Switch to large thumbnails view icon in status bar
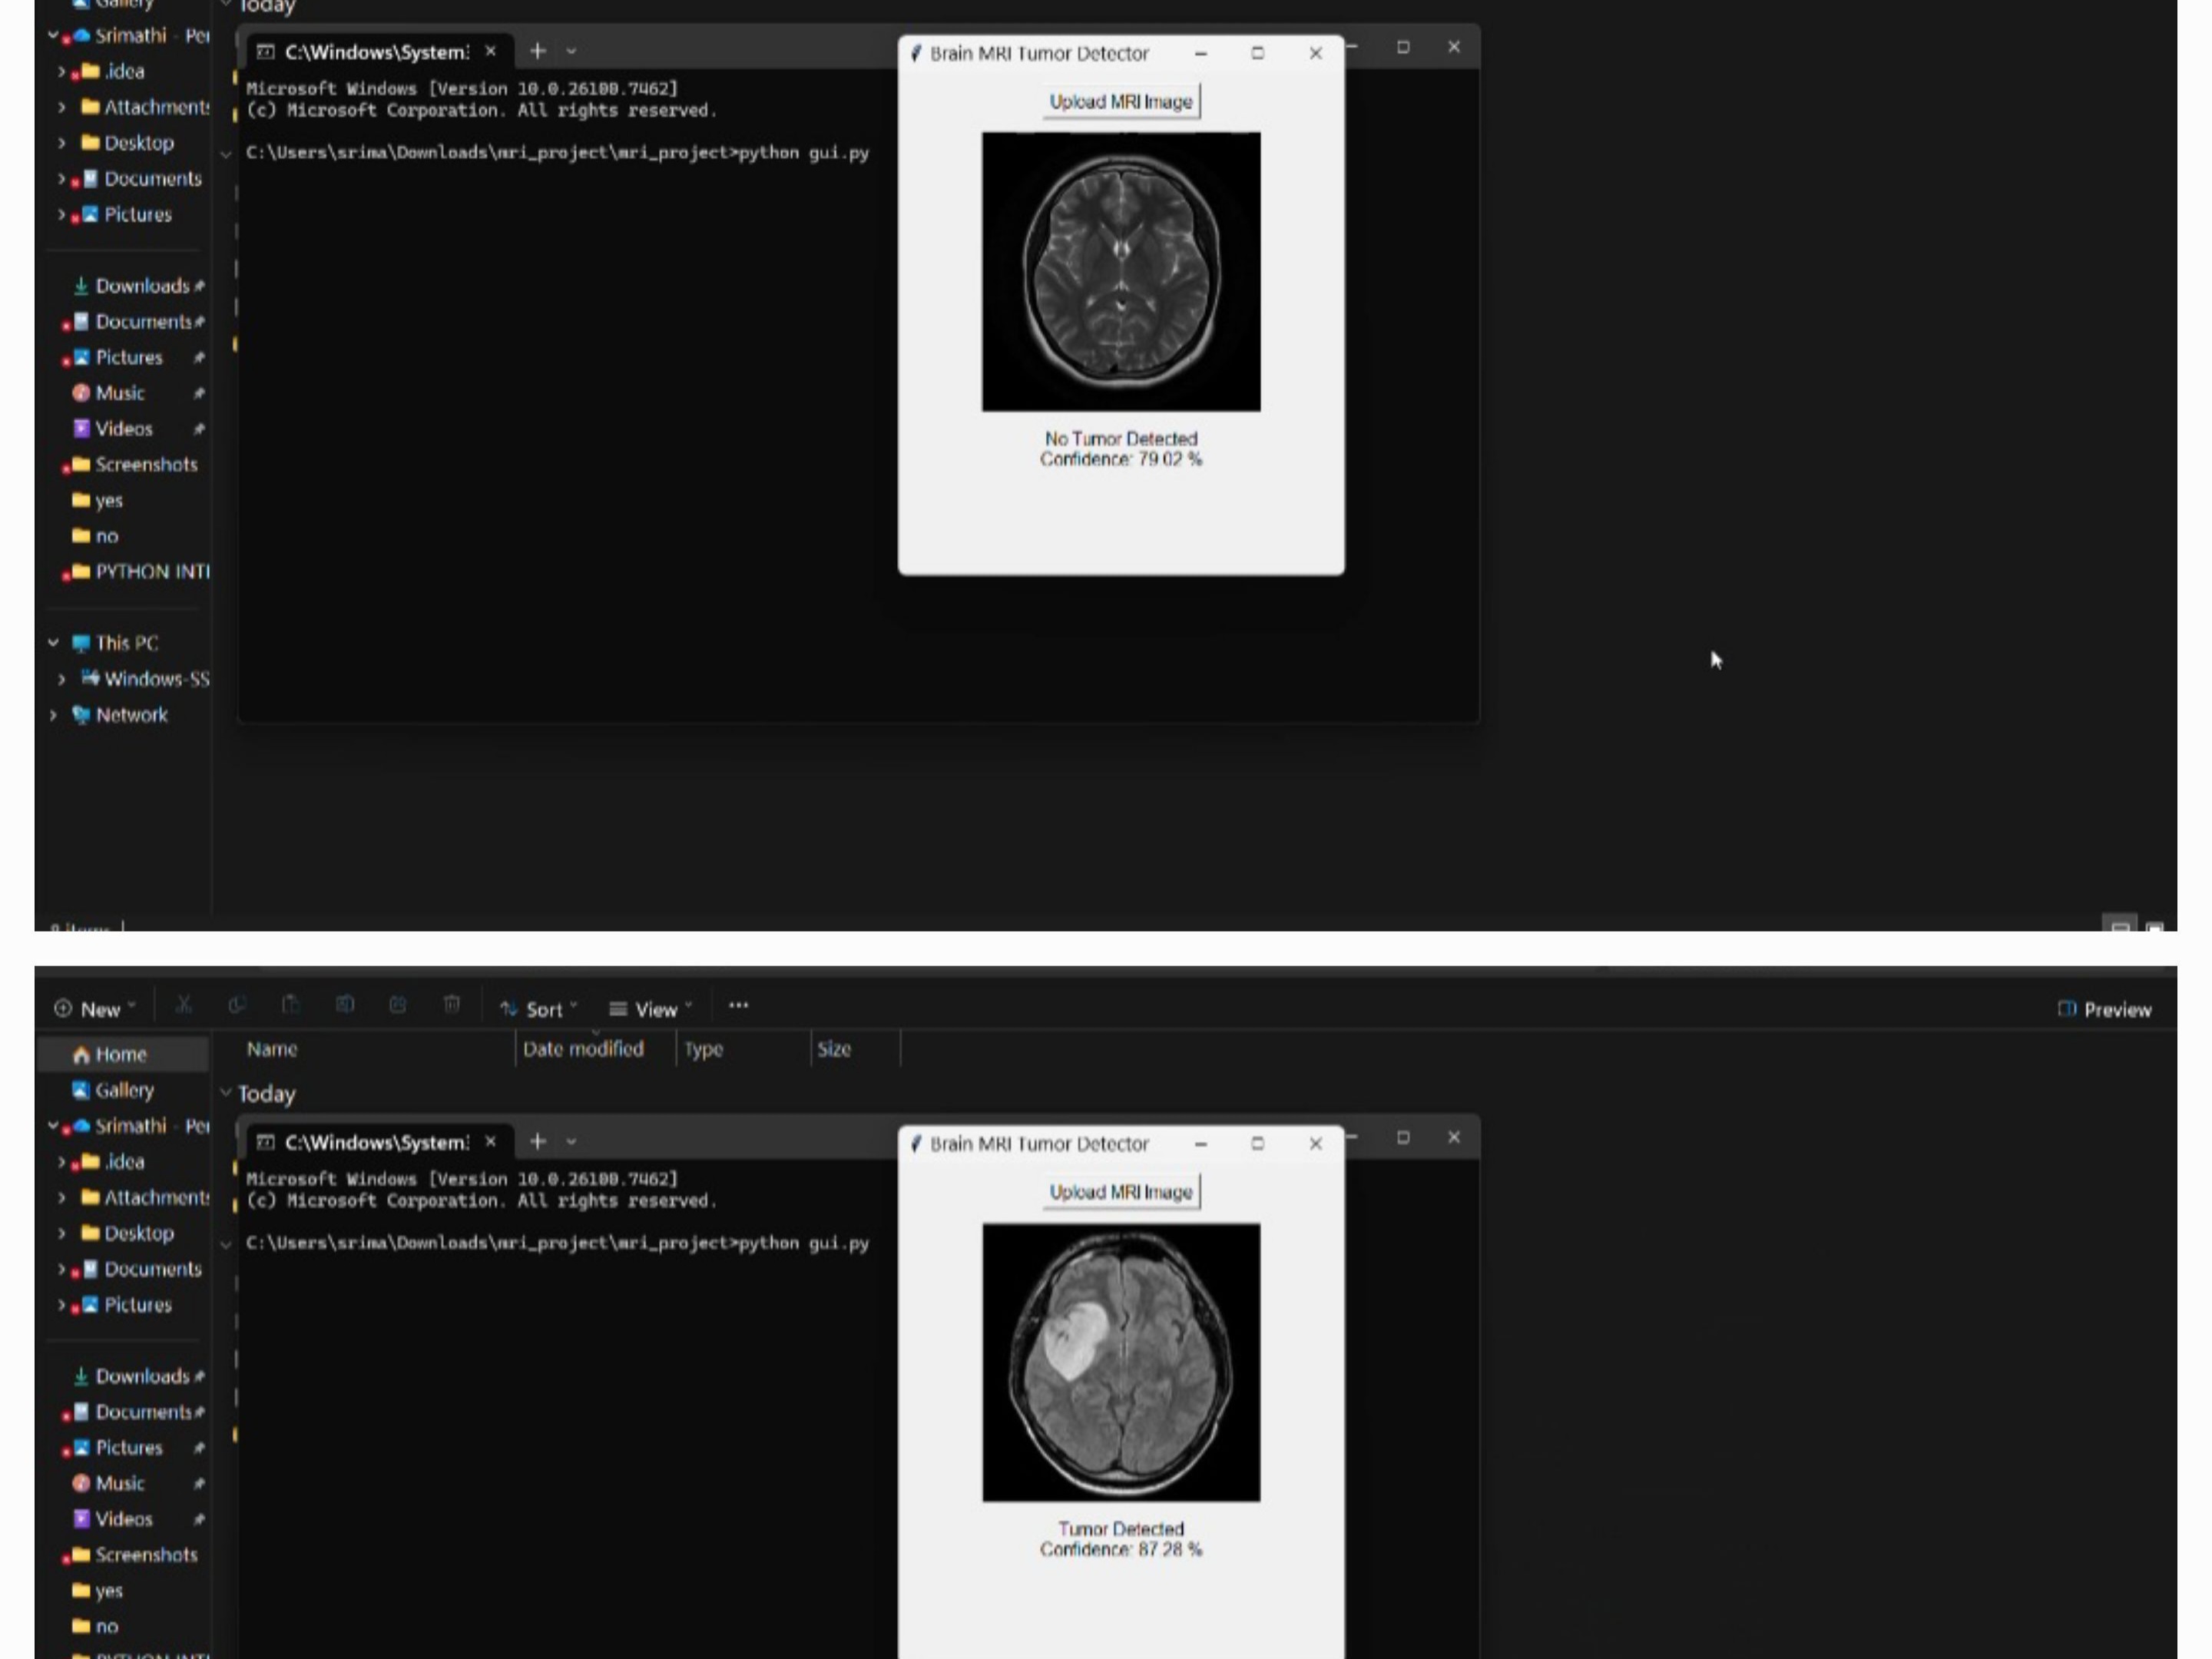The width and height of the screenshot is (2212, 1659). [2155, 927]
